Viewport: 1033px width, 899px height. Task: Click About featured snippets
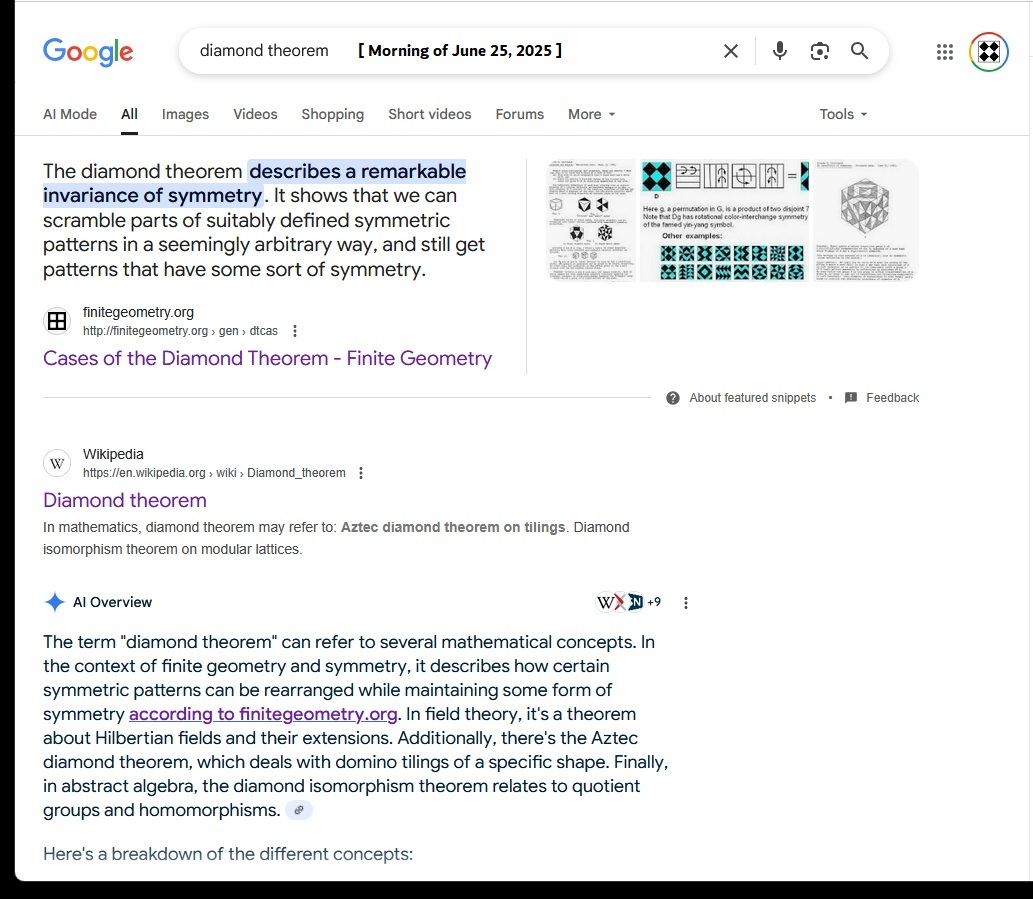point(751,398)
